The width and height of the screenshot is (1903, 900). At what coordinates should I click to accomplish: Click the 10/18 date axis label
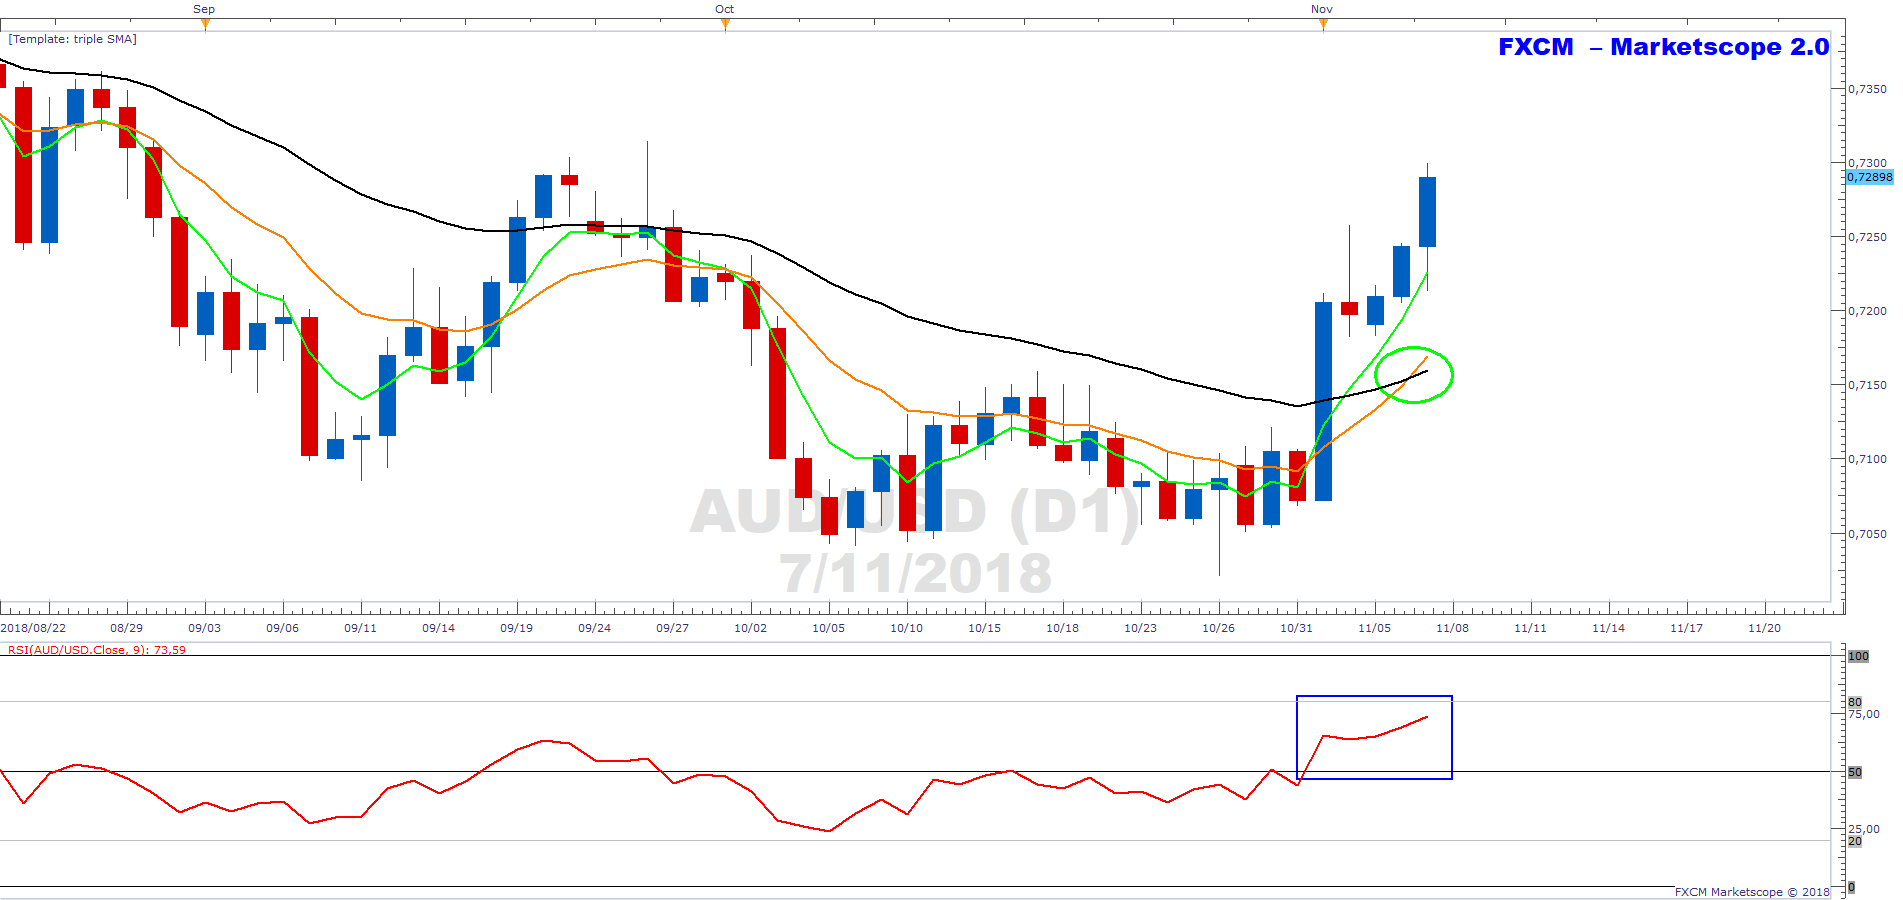click(1063, 628)
